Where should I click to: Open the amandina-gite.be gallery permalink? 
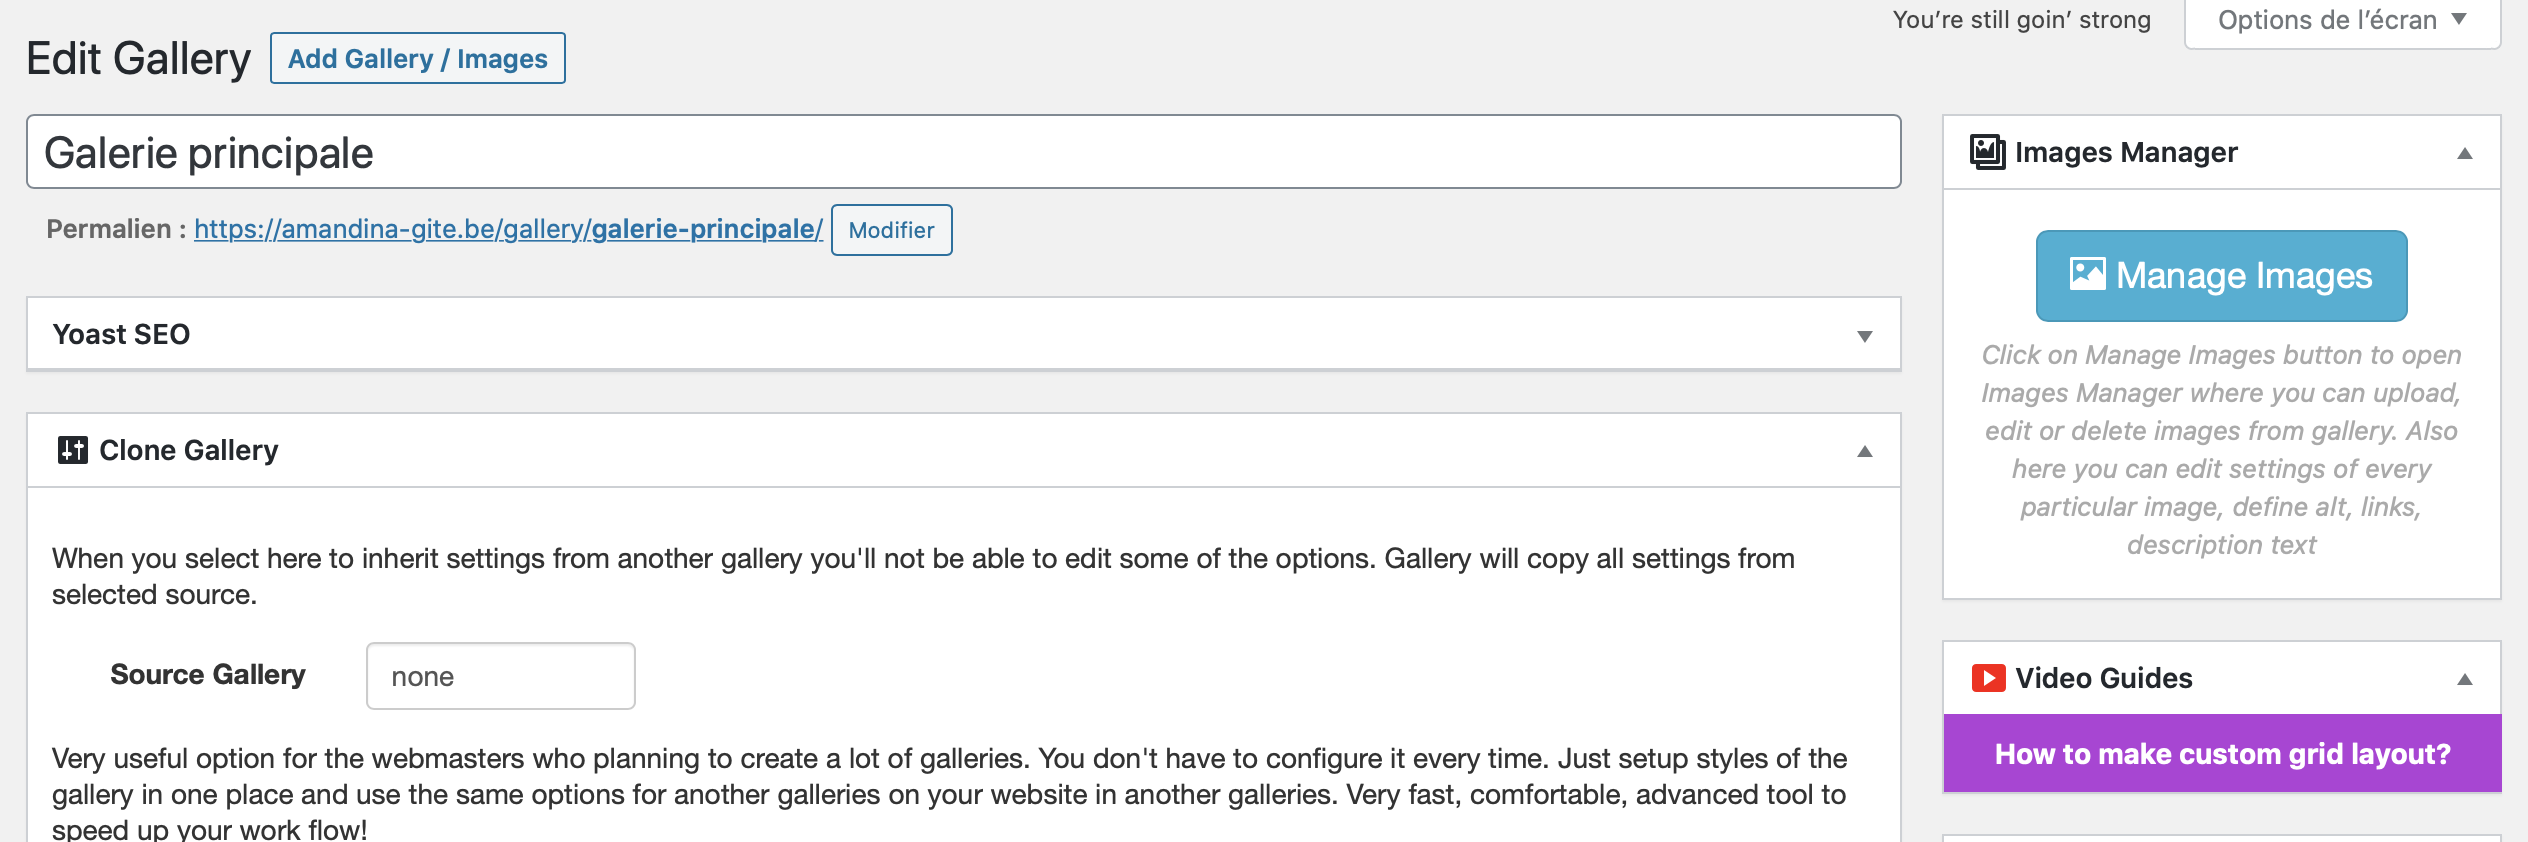tap(508, 229)
